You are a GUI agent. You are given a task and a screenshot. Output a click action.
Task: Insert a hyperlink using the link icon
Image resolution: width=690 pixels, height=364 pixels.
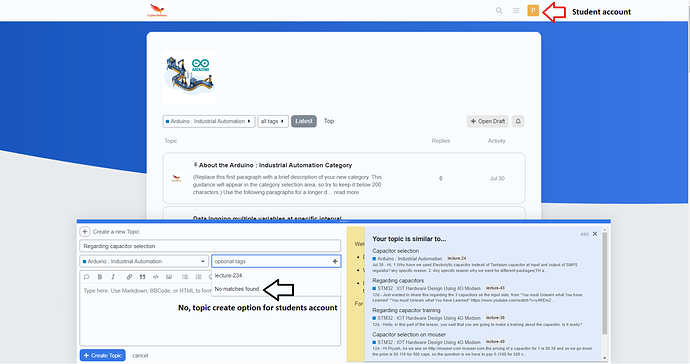(129, 277)
